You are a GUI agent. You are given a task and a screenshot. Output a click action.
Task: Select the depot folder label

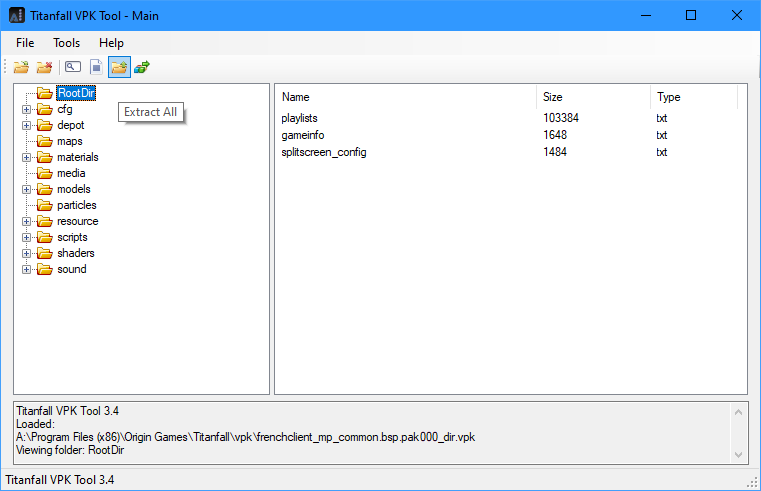(x=70, y=125)
